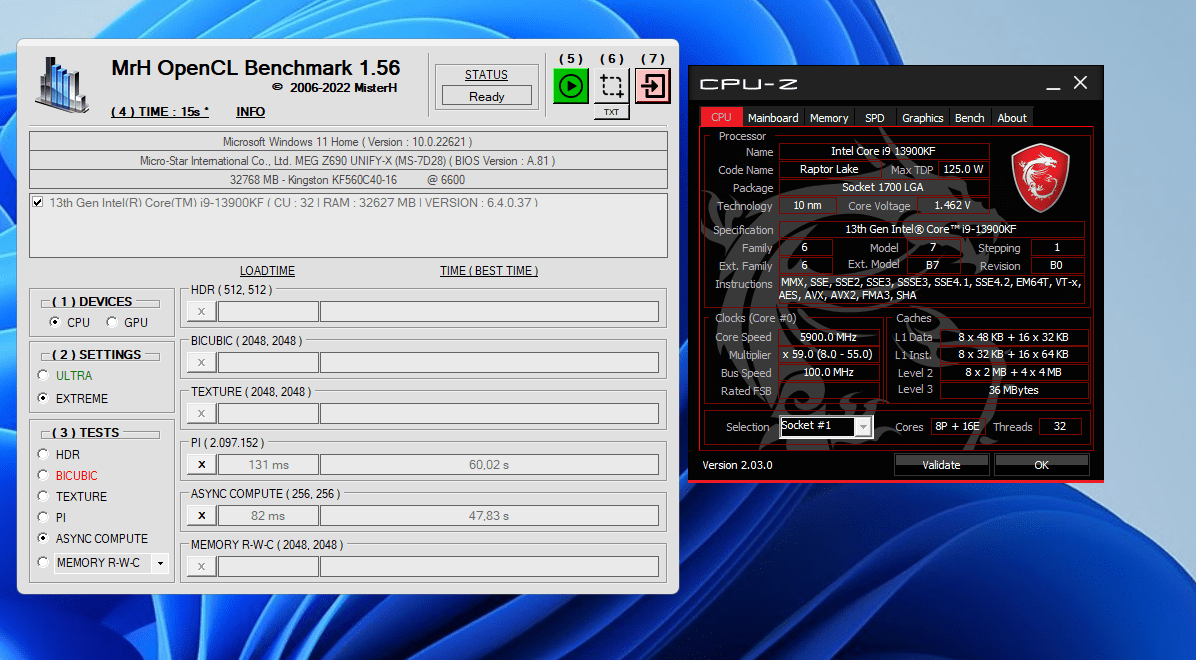Click the Level 3 cache 36 MBytes value
1196x660 pixels.
(1014, 390)
